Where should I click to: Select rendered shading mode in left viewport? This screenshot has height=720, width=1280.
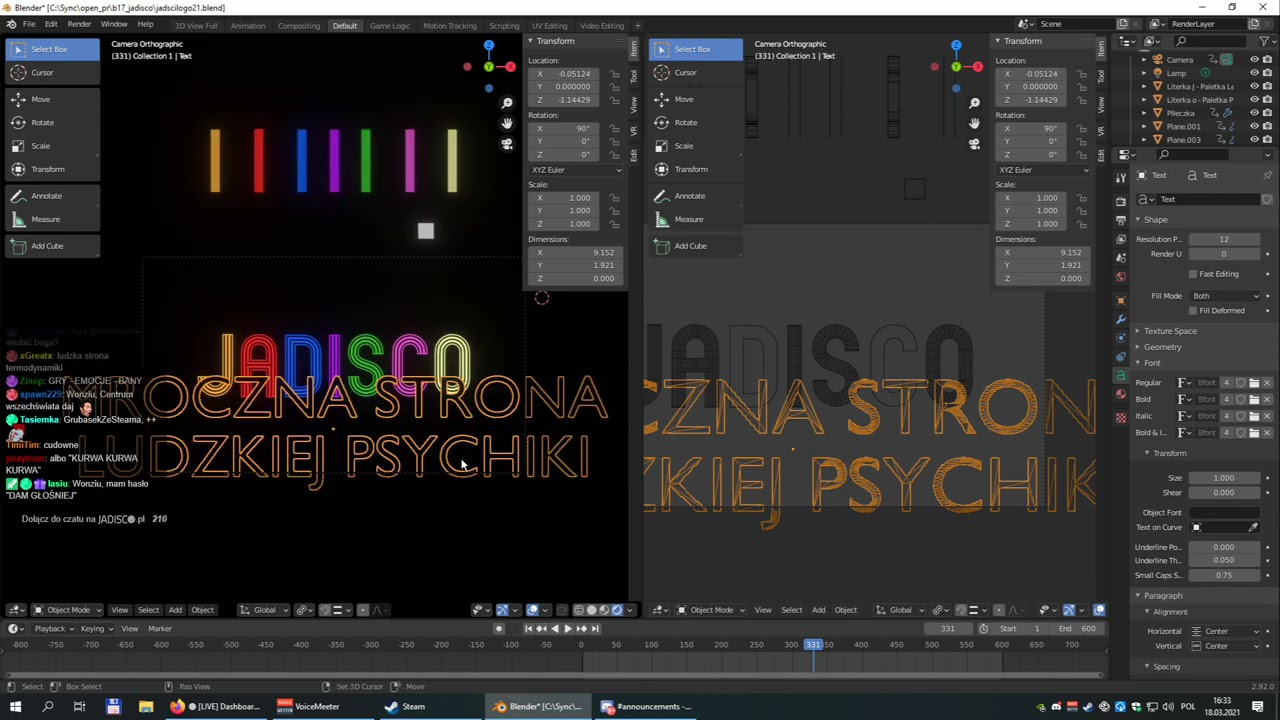(x=617, y=610)
